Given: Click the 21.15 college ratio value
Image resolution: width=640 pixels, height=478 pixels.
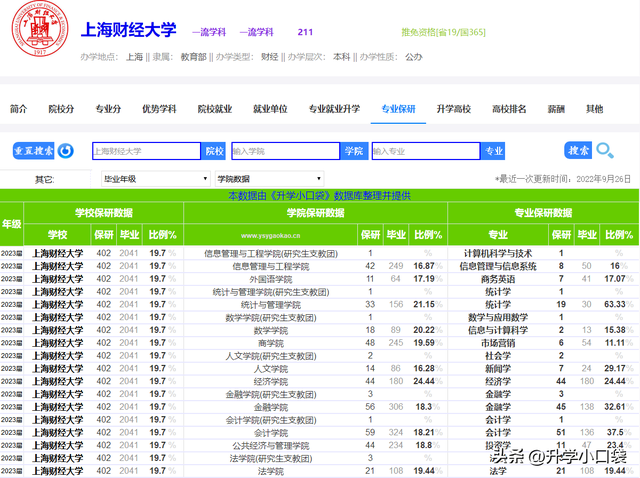Looking at the screenshot, I should coord(424,305).
